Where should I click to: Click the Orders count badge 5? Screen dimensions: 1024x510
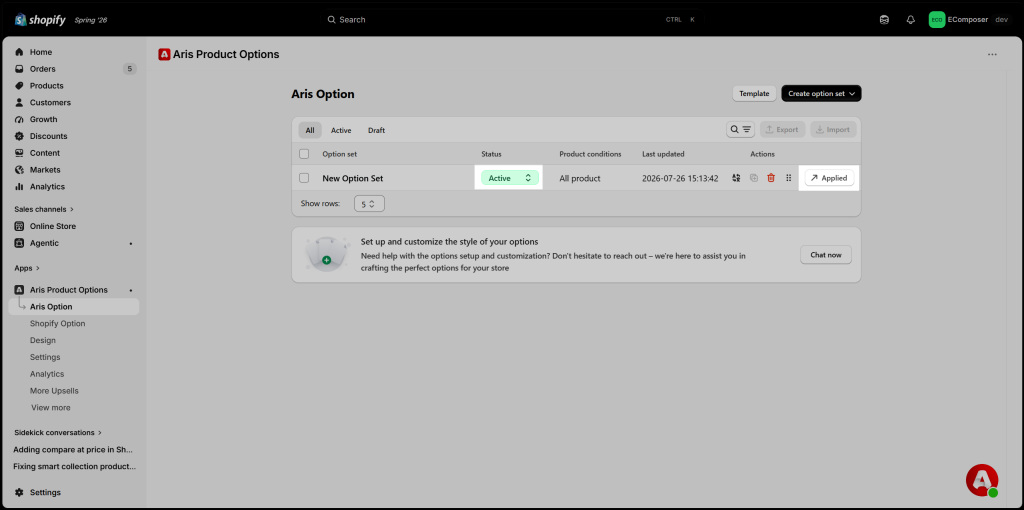129,69
